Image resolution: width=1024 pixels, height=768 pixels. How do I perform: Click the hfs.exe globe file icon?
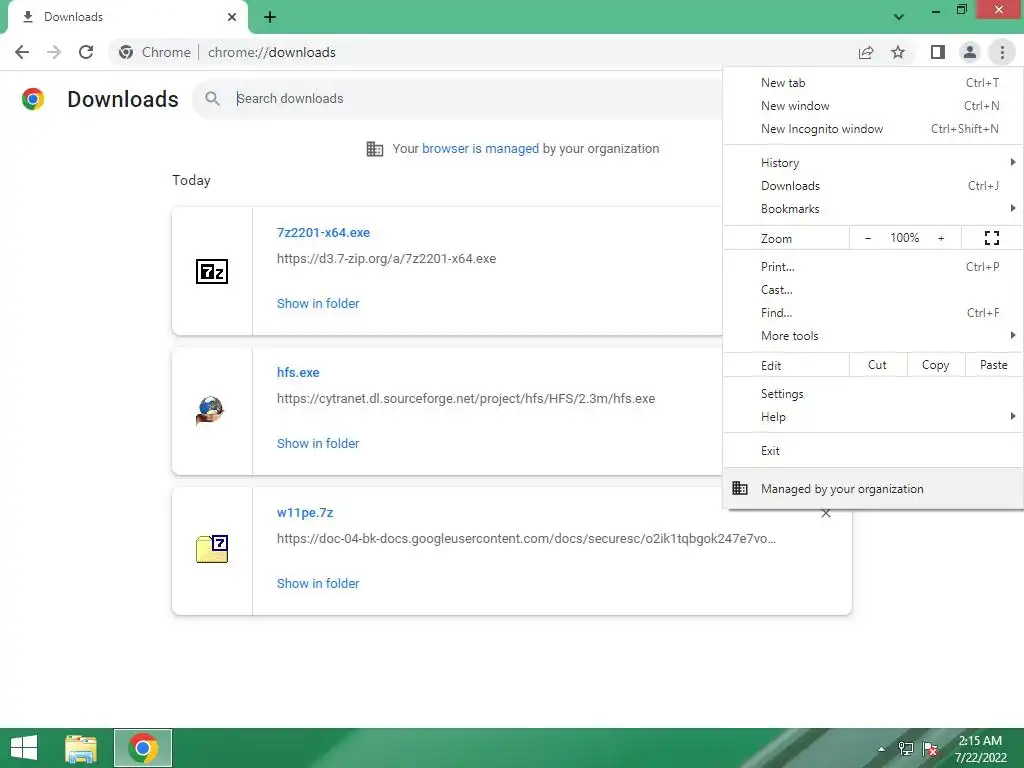pos(210,411)
